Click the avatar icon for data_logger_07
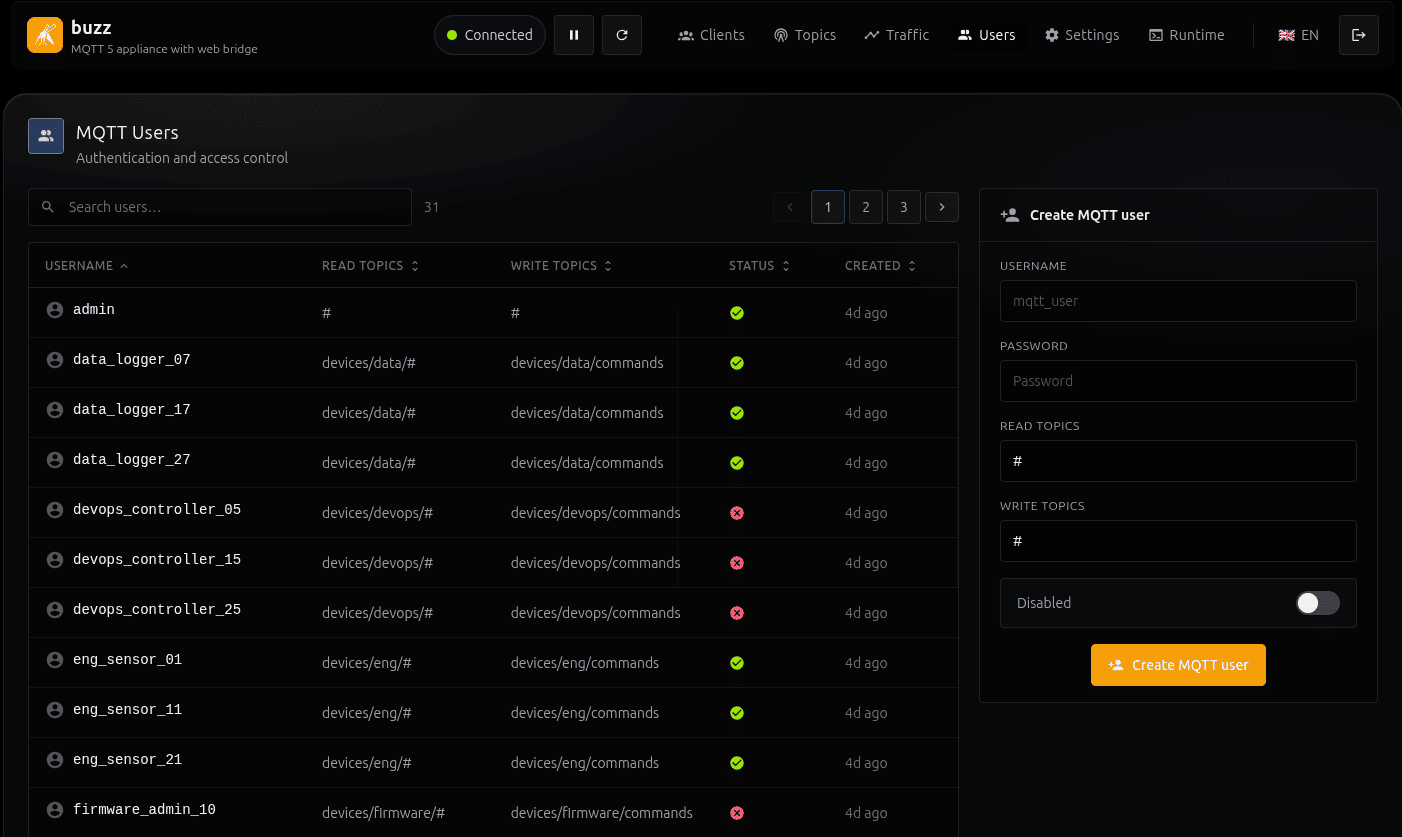The image size is (1402, 837). point(55,360)
